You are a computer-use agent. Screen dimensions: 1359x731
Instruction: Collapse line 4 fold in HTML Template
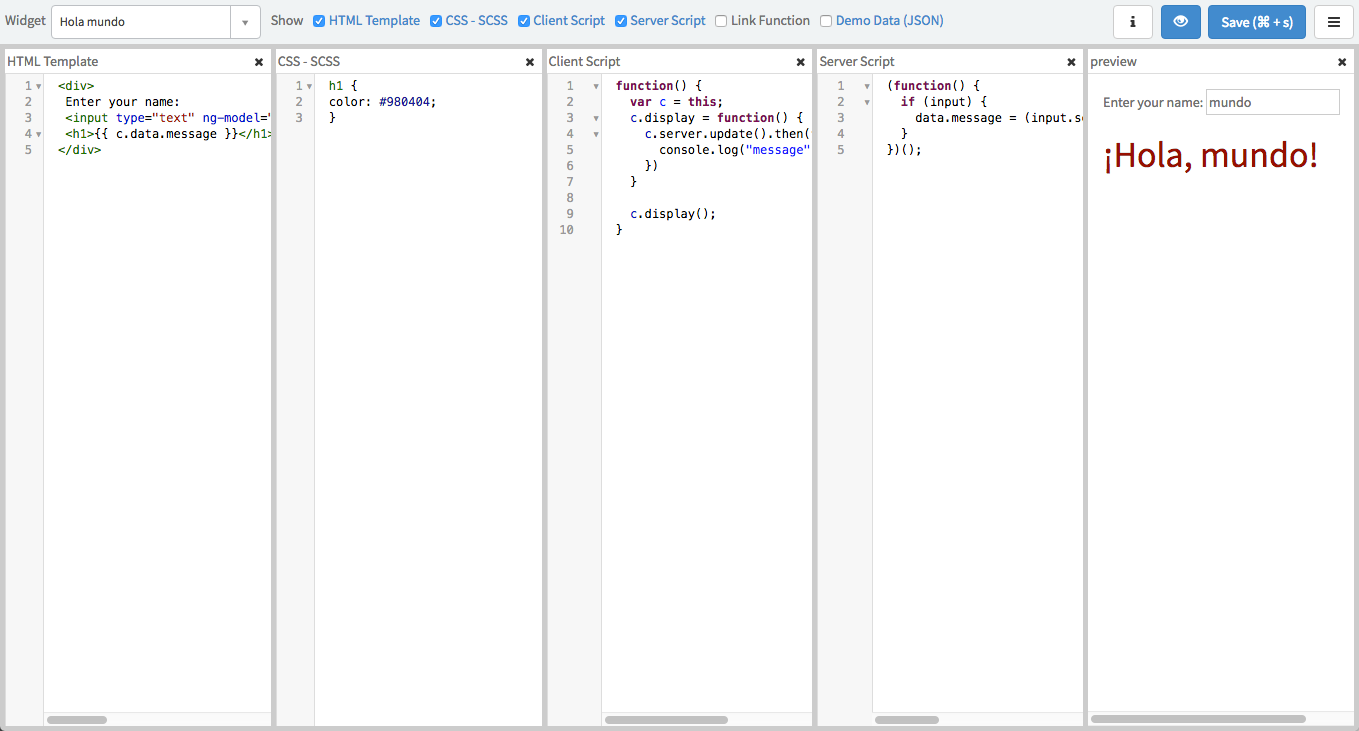pyautogui.click(x=38, y=134)
